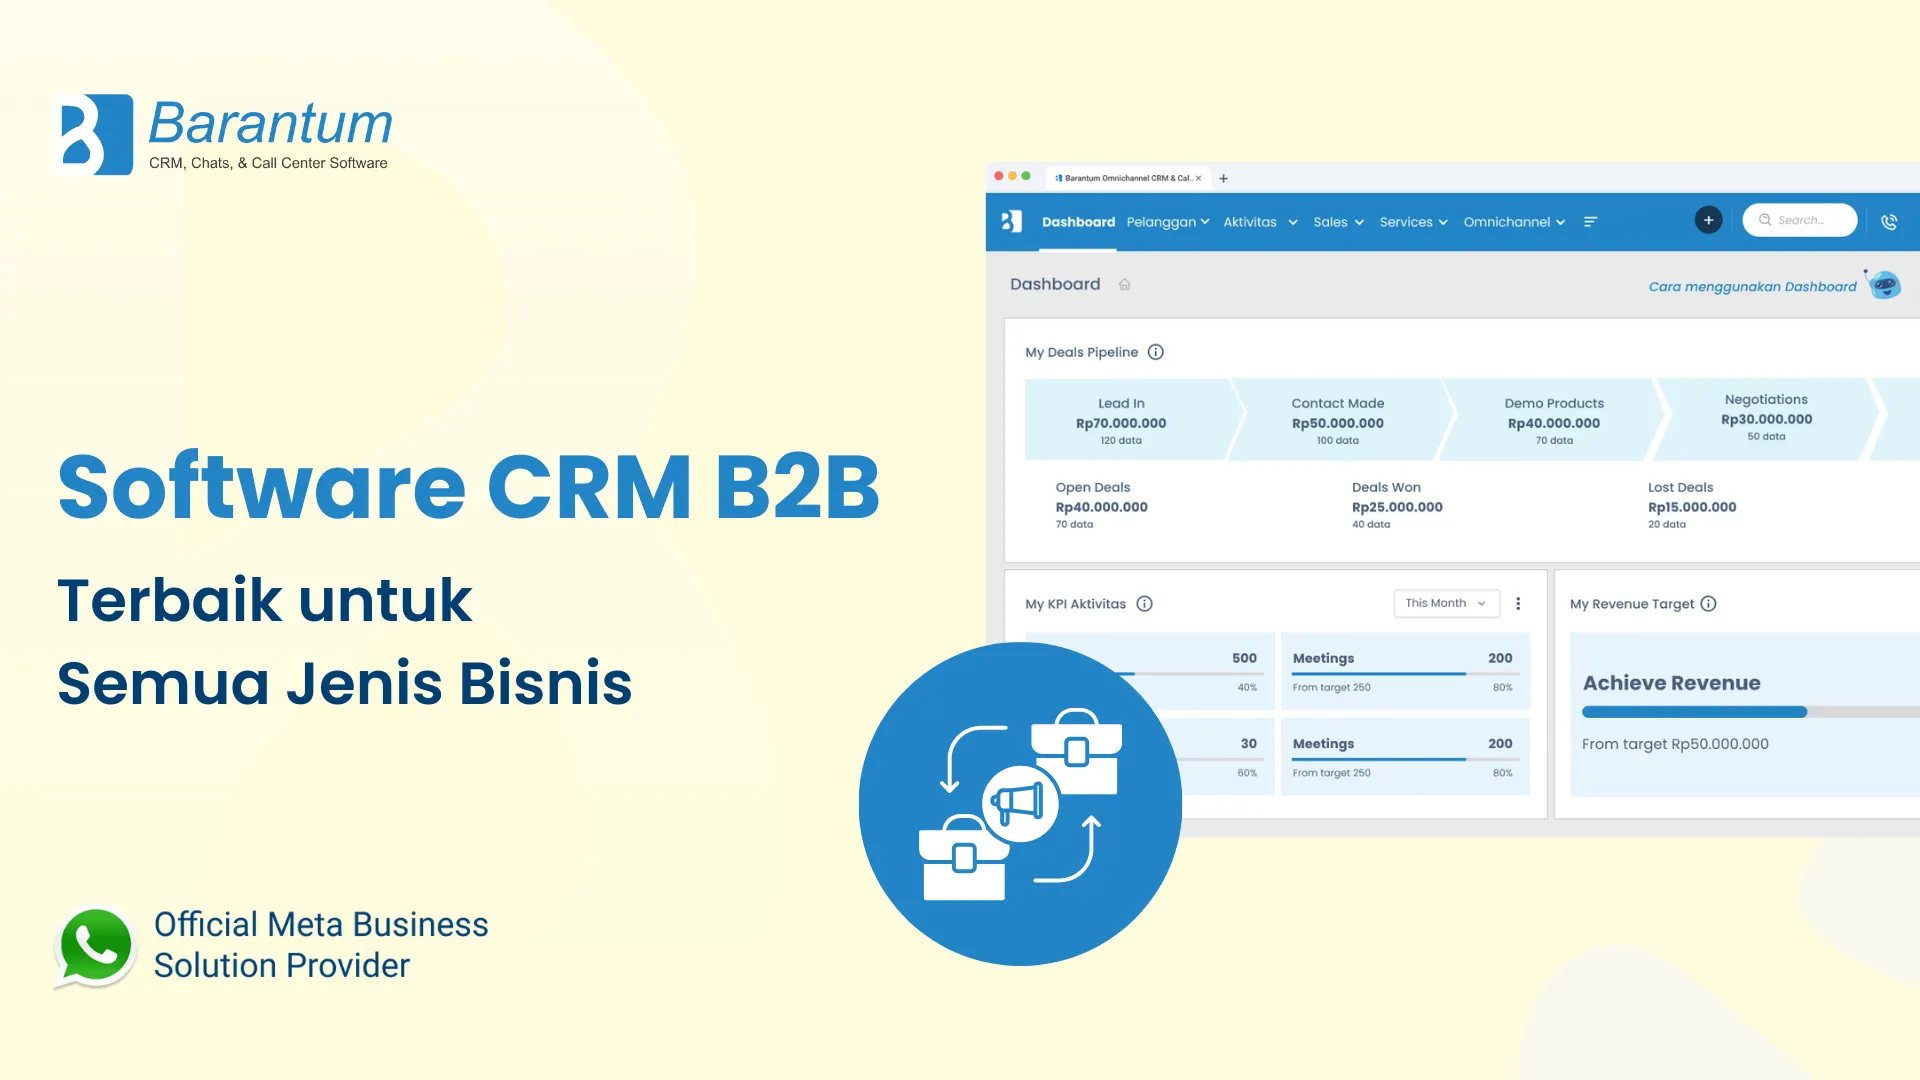Open the My Deals Pipeline info icon
Screen dimensions: 1920x1080
click(x=1156, y=352)
